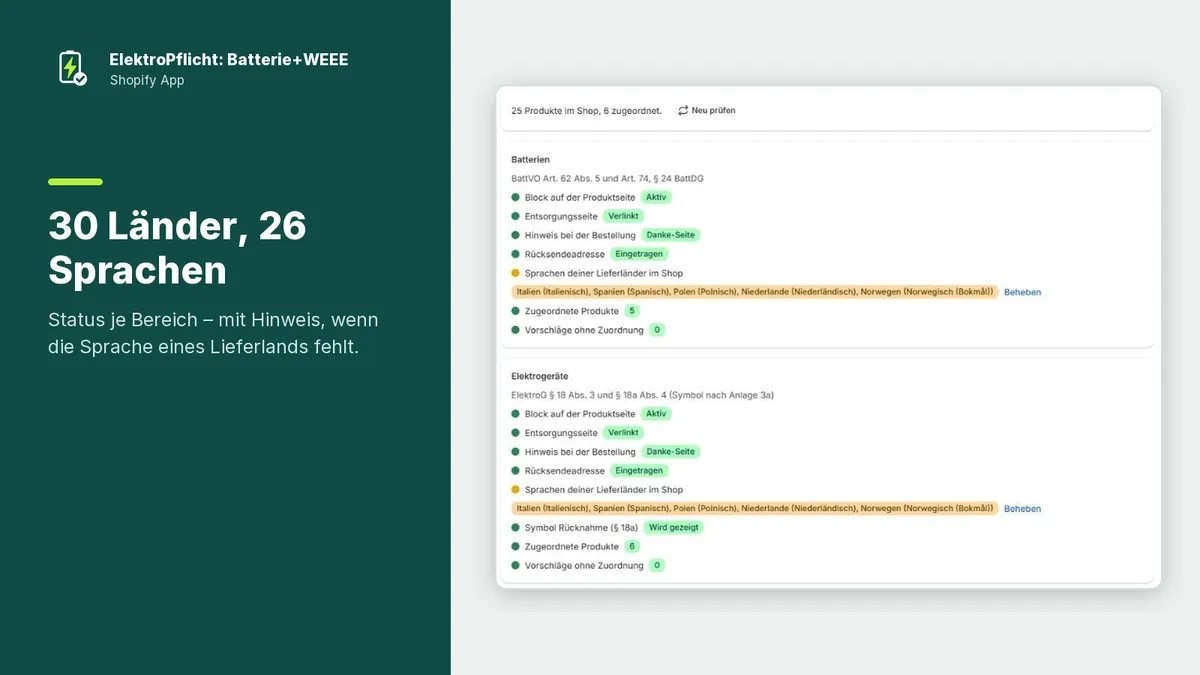
Task: Click Beheben link in Batterien section
Action: pos(1022,292)
